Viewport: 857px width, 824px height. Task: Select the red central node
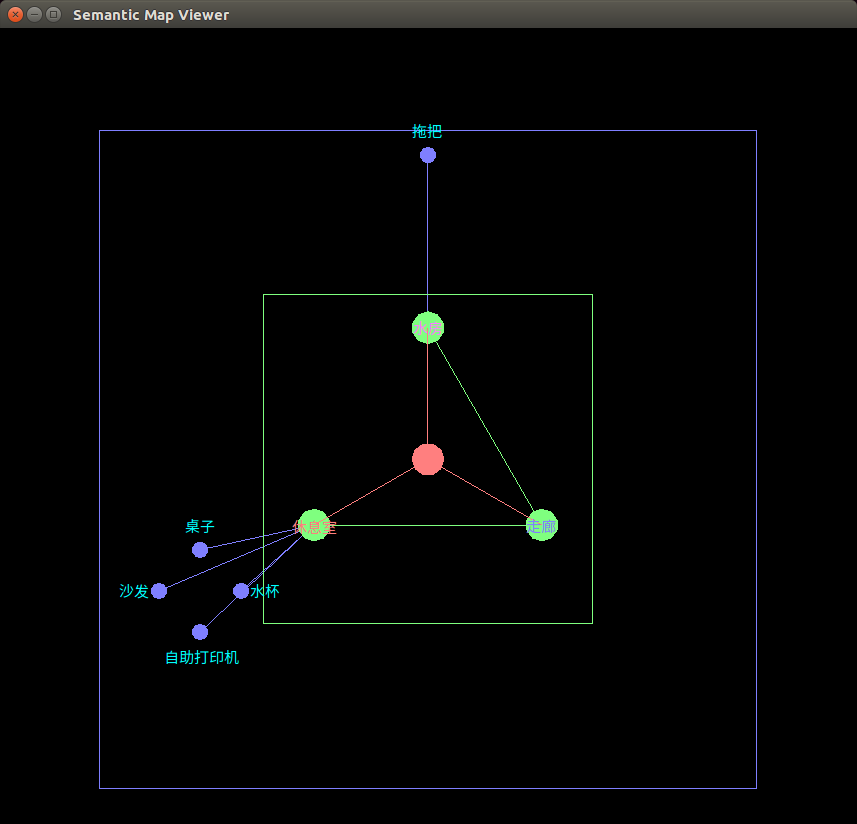(428, 459)
